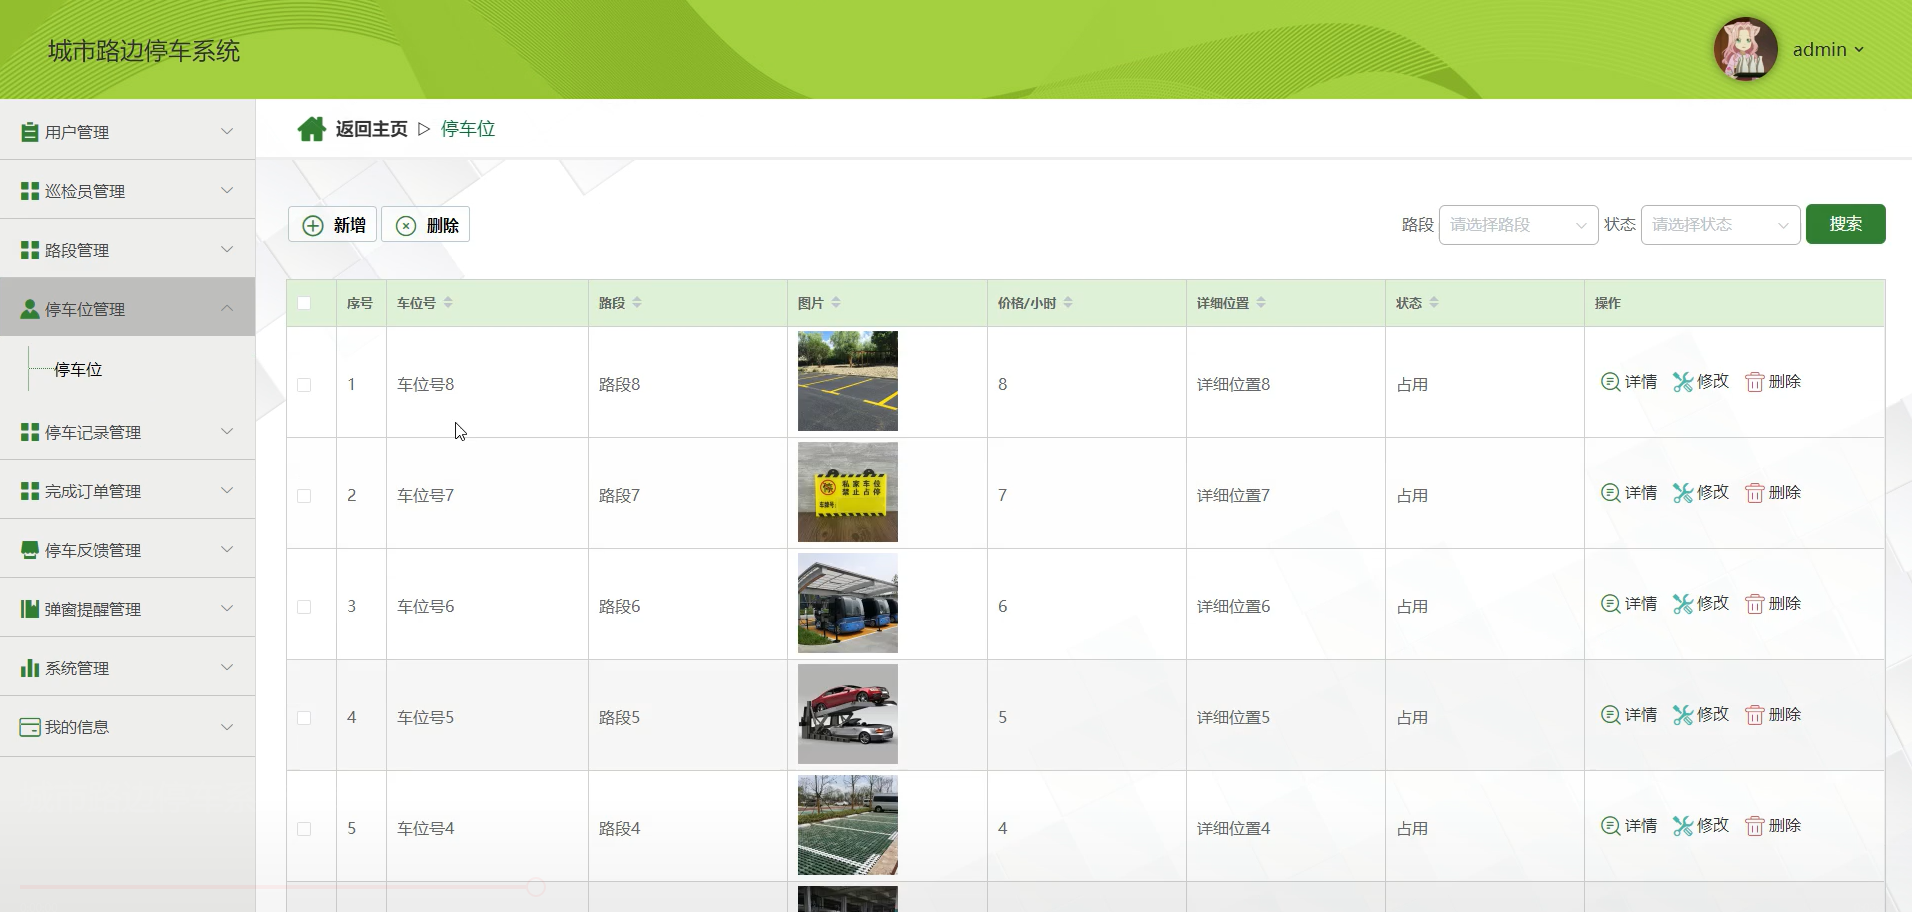This screenshot has height=912, width=1912.
Task: Open the 详情 link for 车位号5
Action: (1629, 715)
